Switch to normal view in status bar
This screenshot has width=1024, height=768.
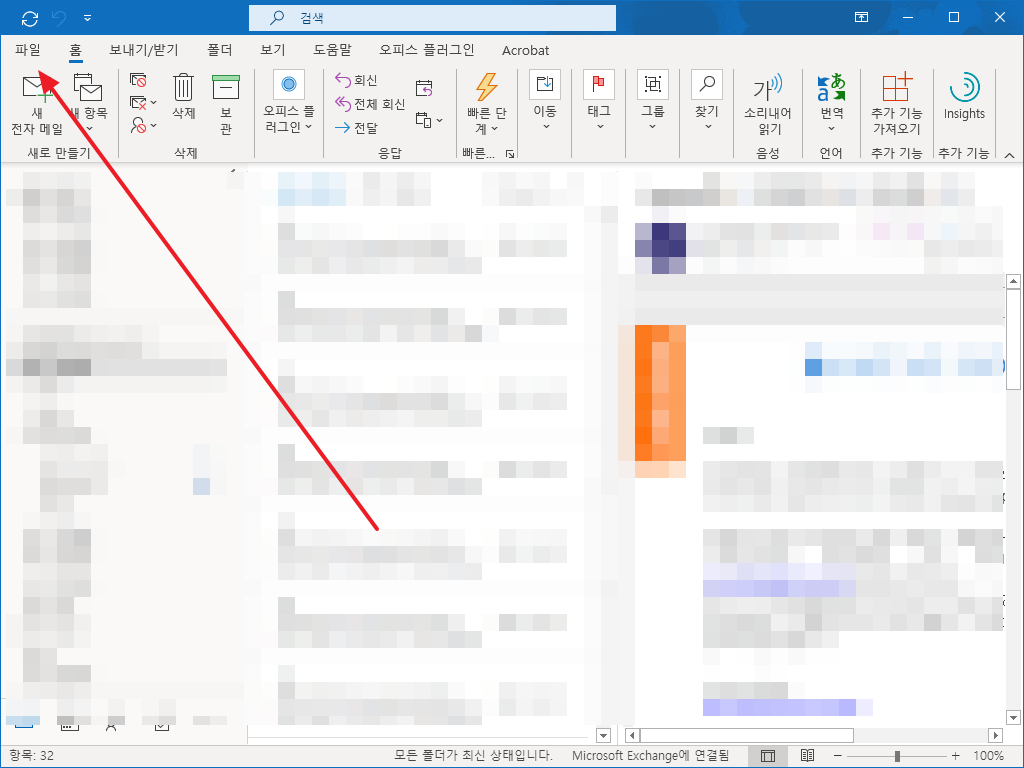click(x=768, y=756)
